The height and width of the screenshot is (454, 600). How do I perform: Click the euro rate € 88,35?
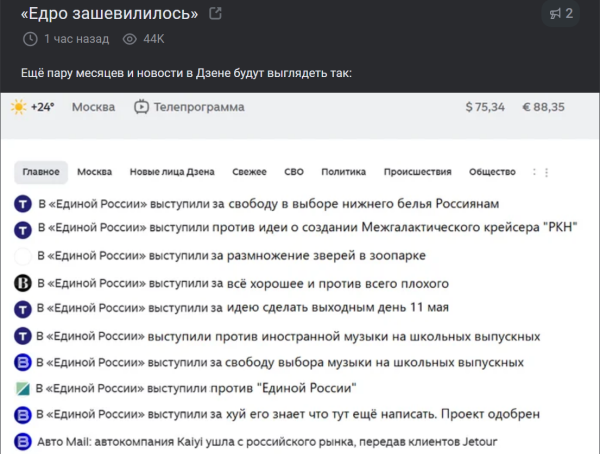[543, 107]
